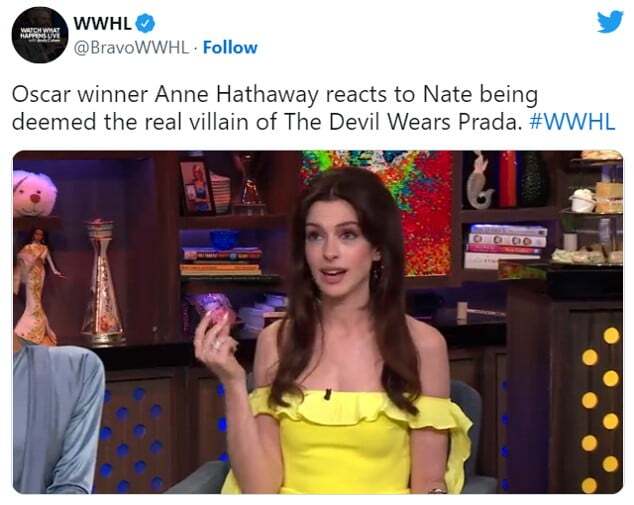Click the blue verified checkmark badge
Viewport: 634px width, 505px height.
[x=145, y=23]
